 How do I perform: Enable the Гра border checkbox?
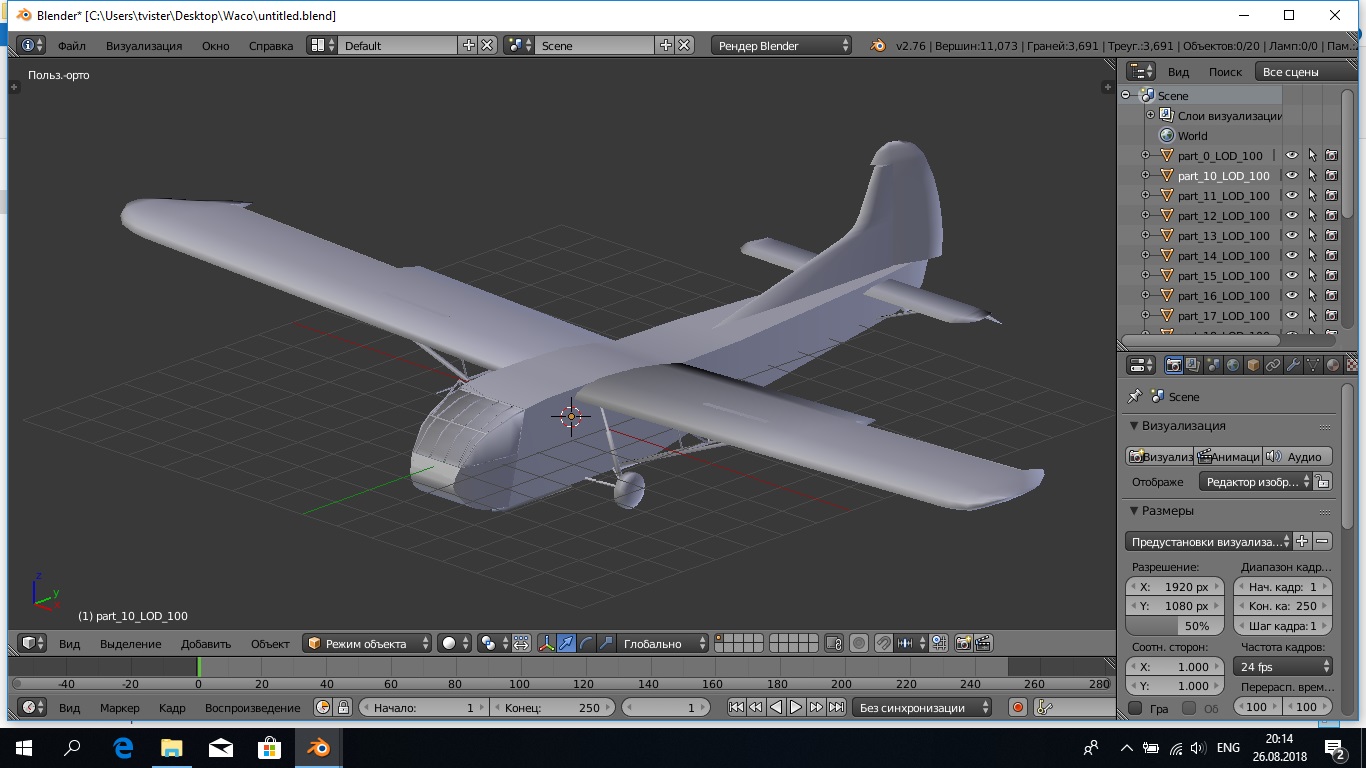click(1135, 707)
